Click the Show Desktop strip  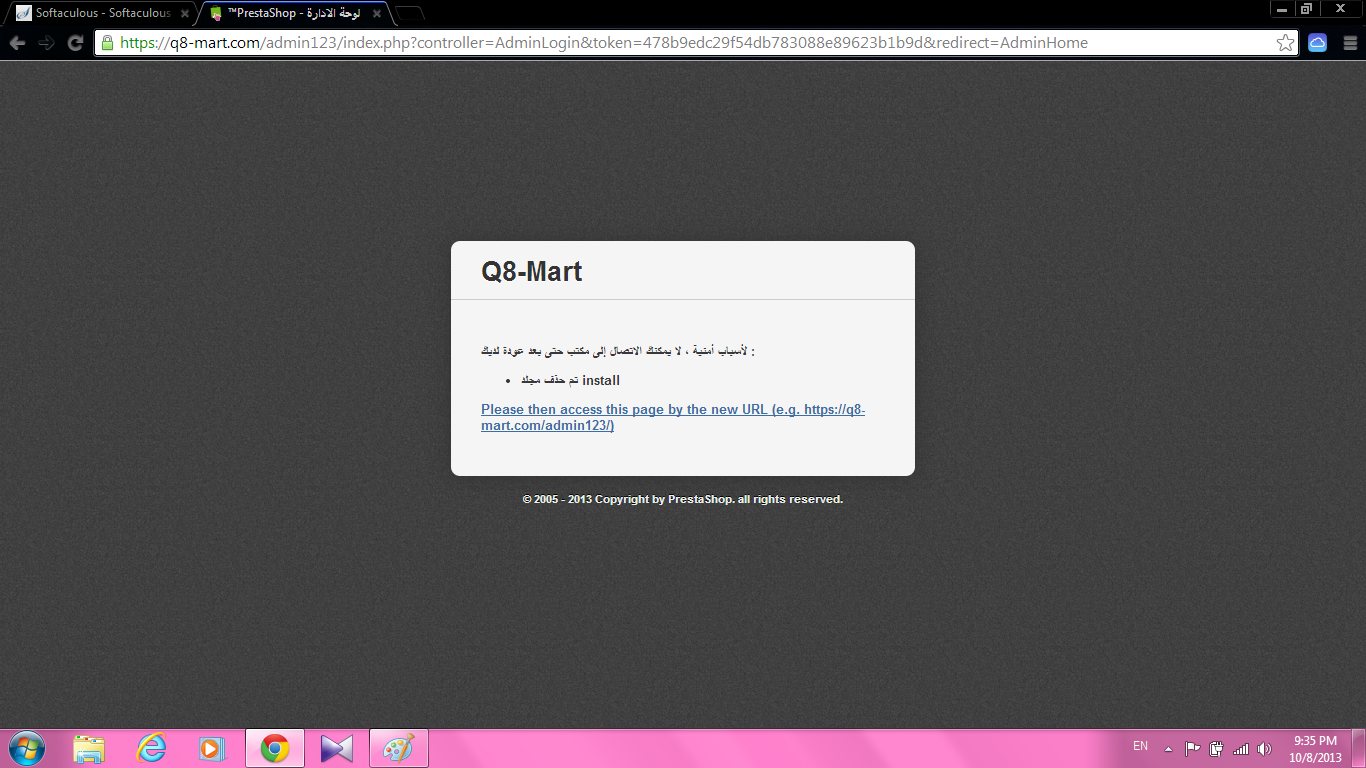point(1359,748)
